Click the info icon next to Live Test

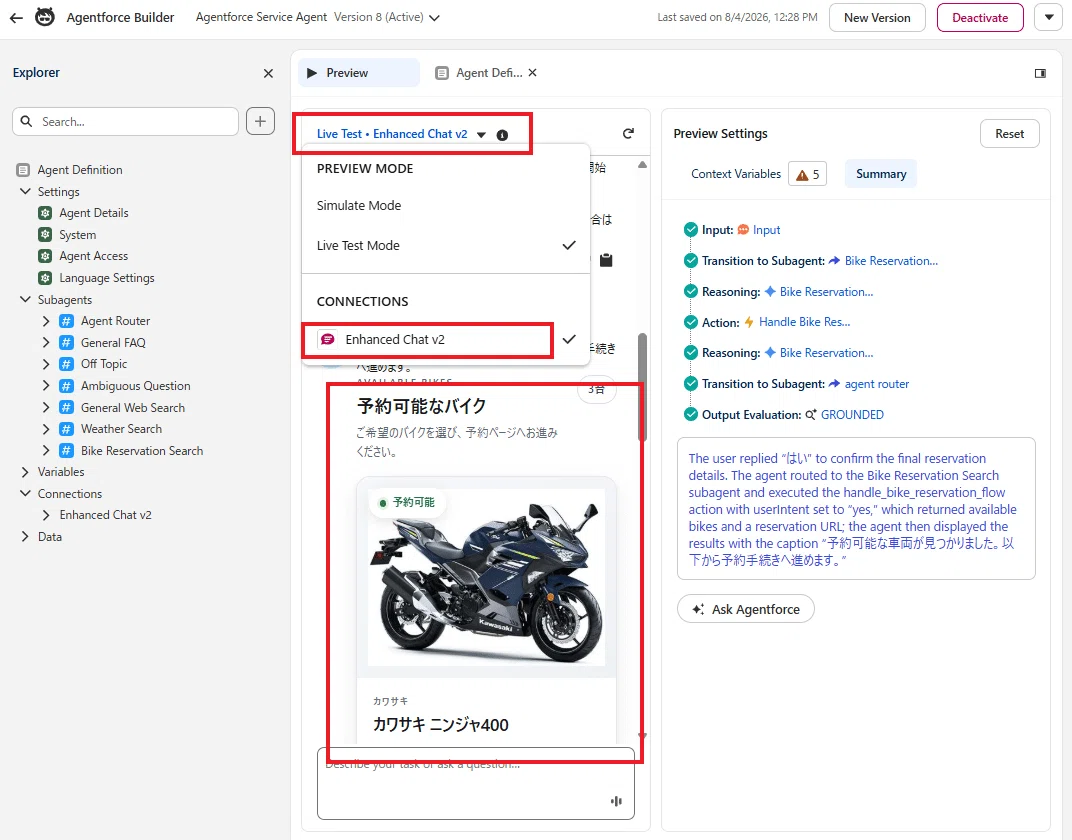[502, 135]
